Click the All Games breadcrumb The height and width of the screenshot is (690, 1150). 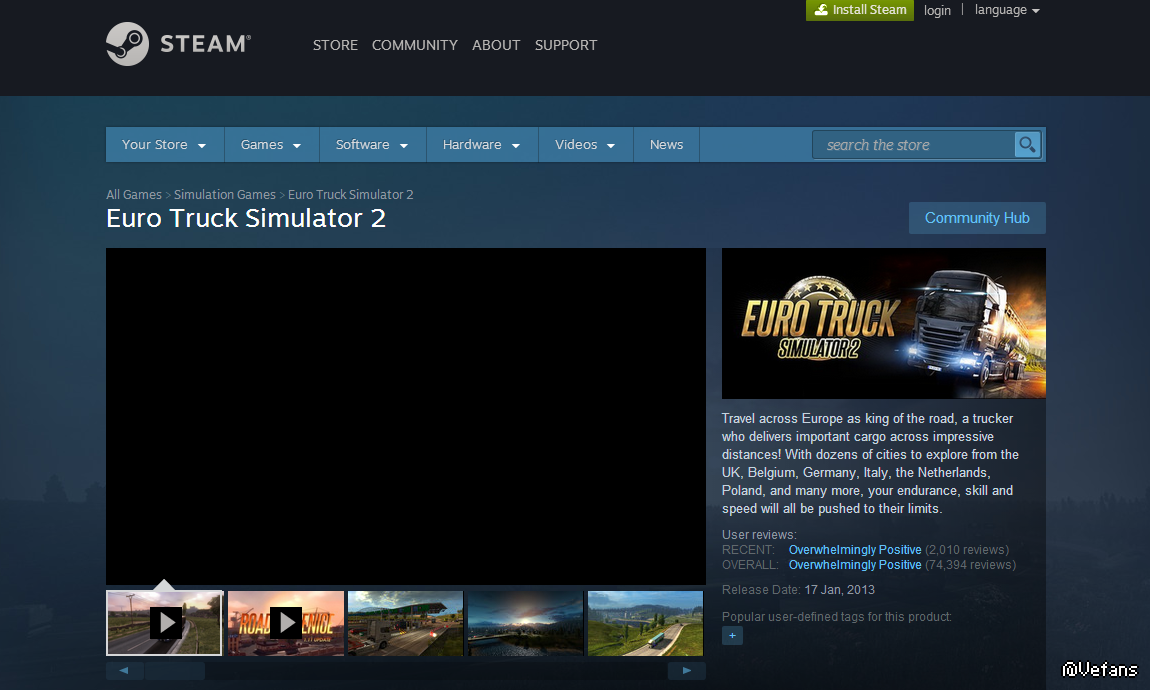pos(133,194)
